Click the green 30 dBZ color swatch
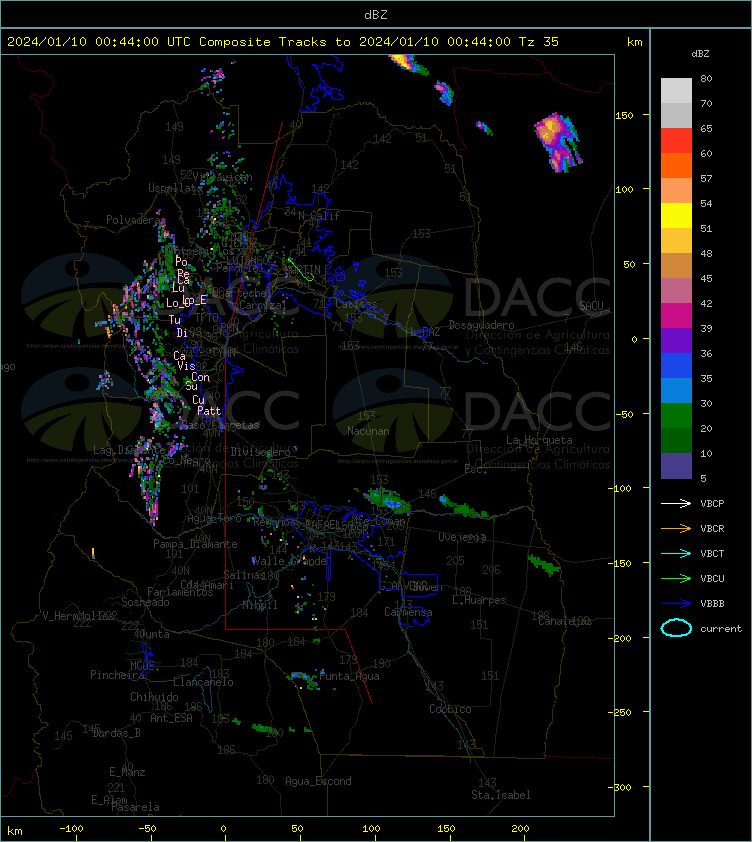752x842 pixels. [x=676, y=415]
